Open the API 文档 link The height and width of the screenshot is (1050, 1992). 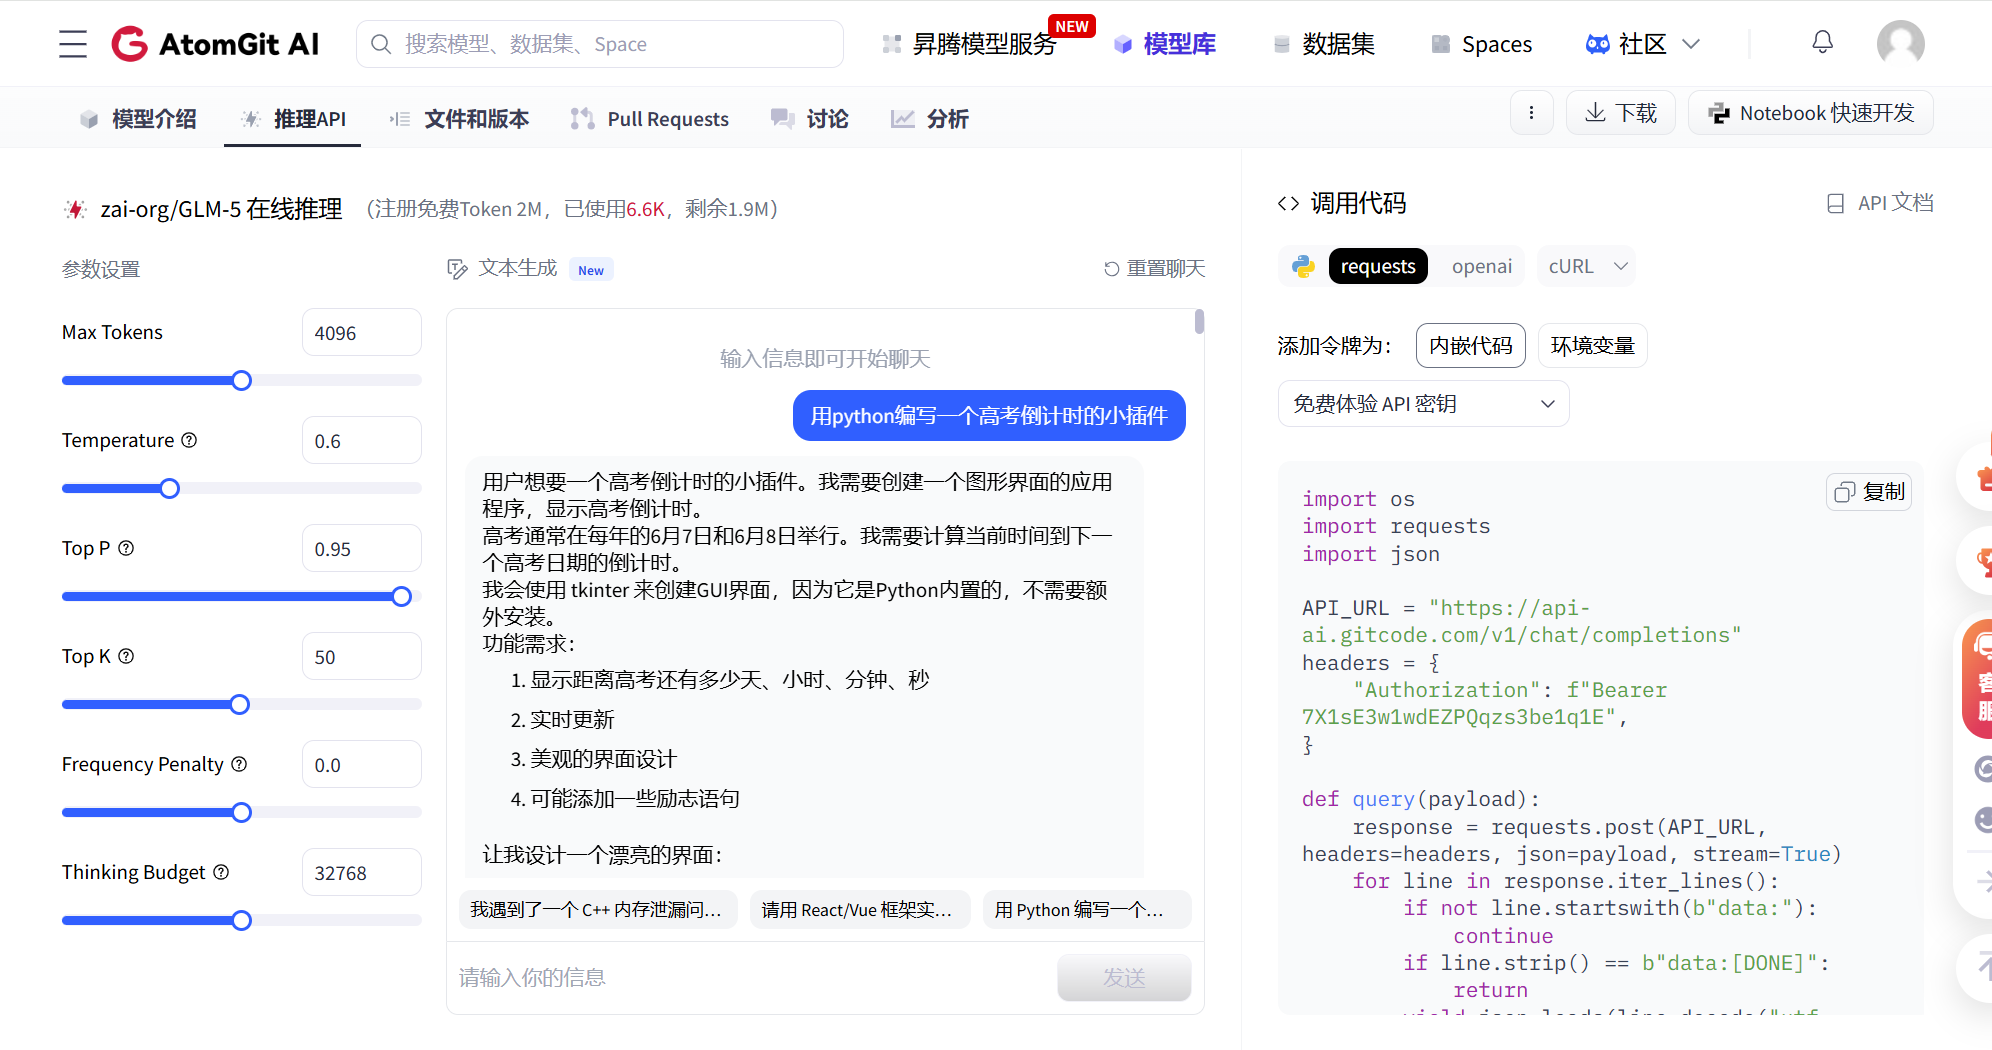(x=1881, y=203)
